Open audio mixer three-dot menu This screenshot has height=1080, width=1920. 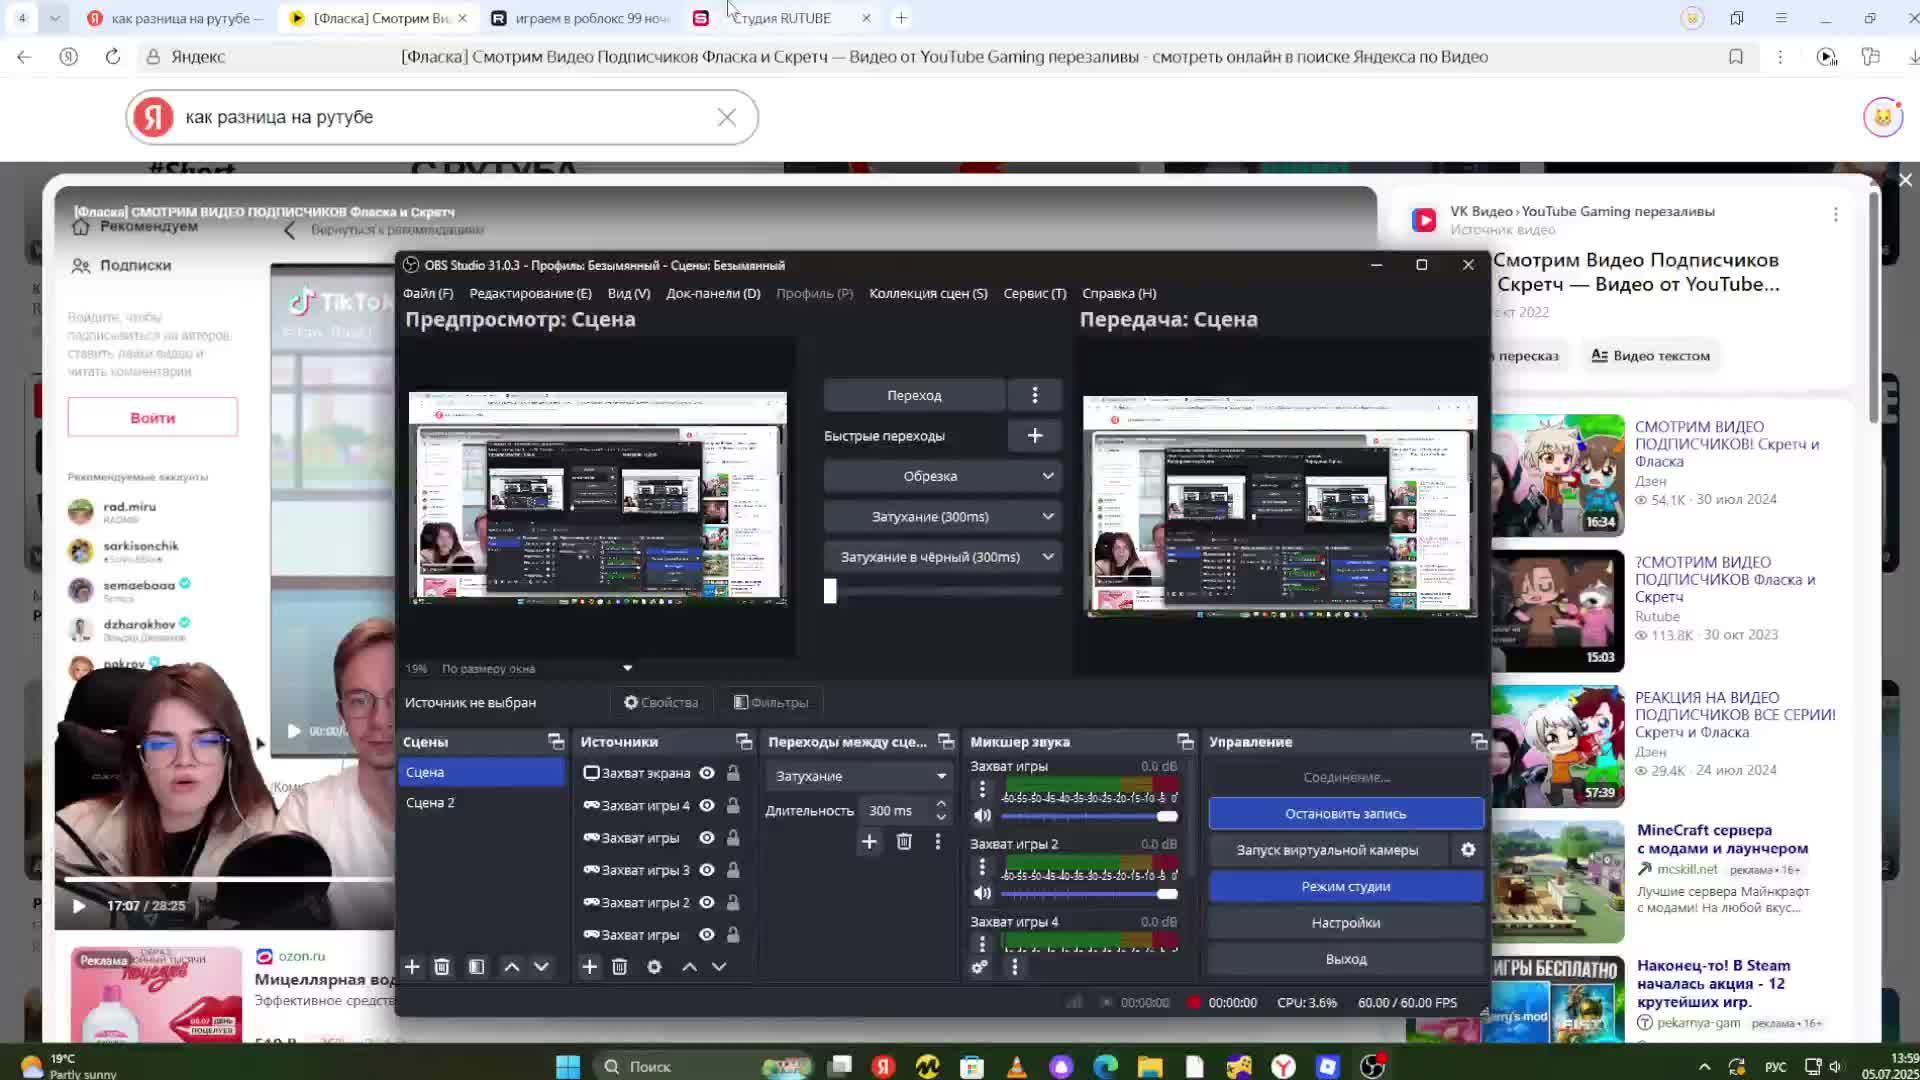click(1015, 967)
